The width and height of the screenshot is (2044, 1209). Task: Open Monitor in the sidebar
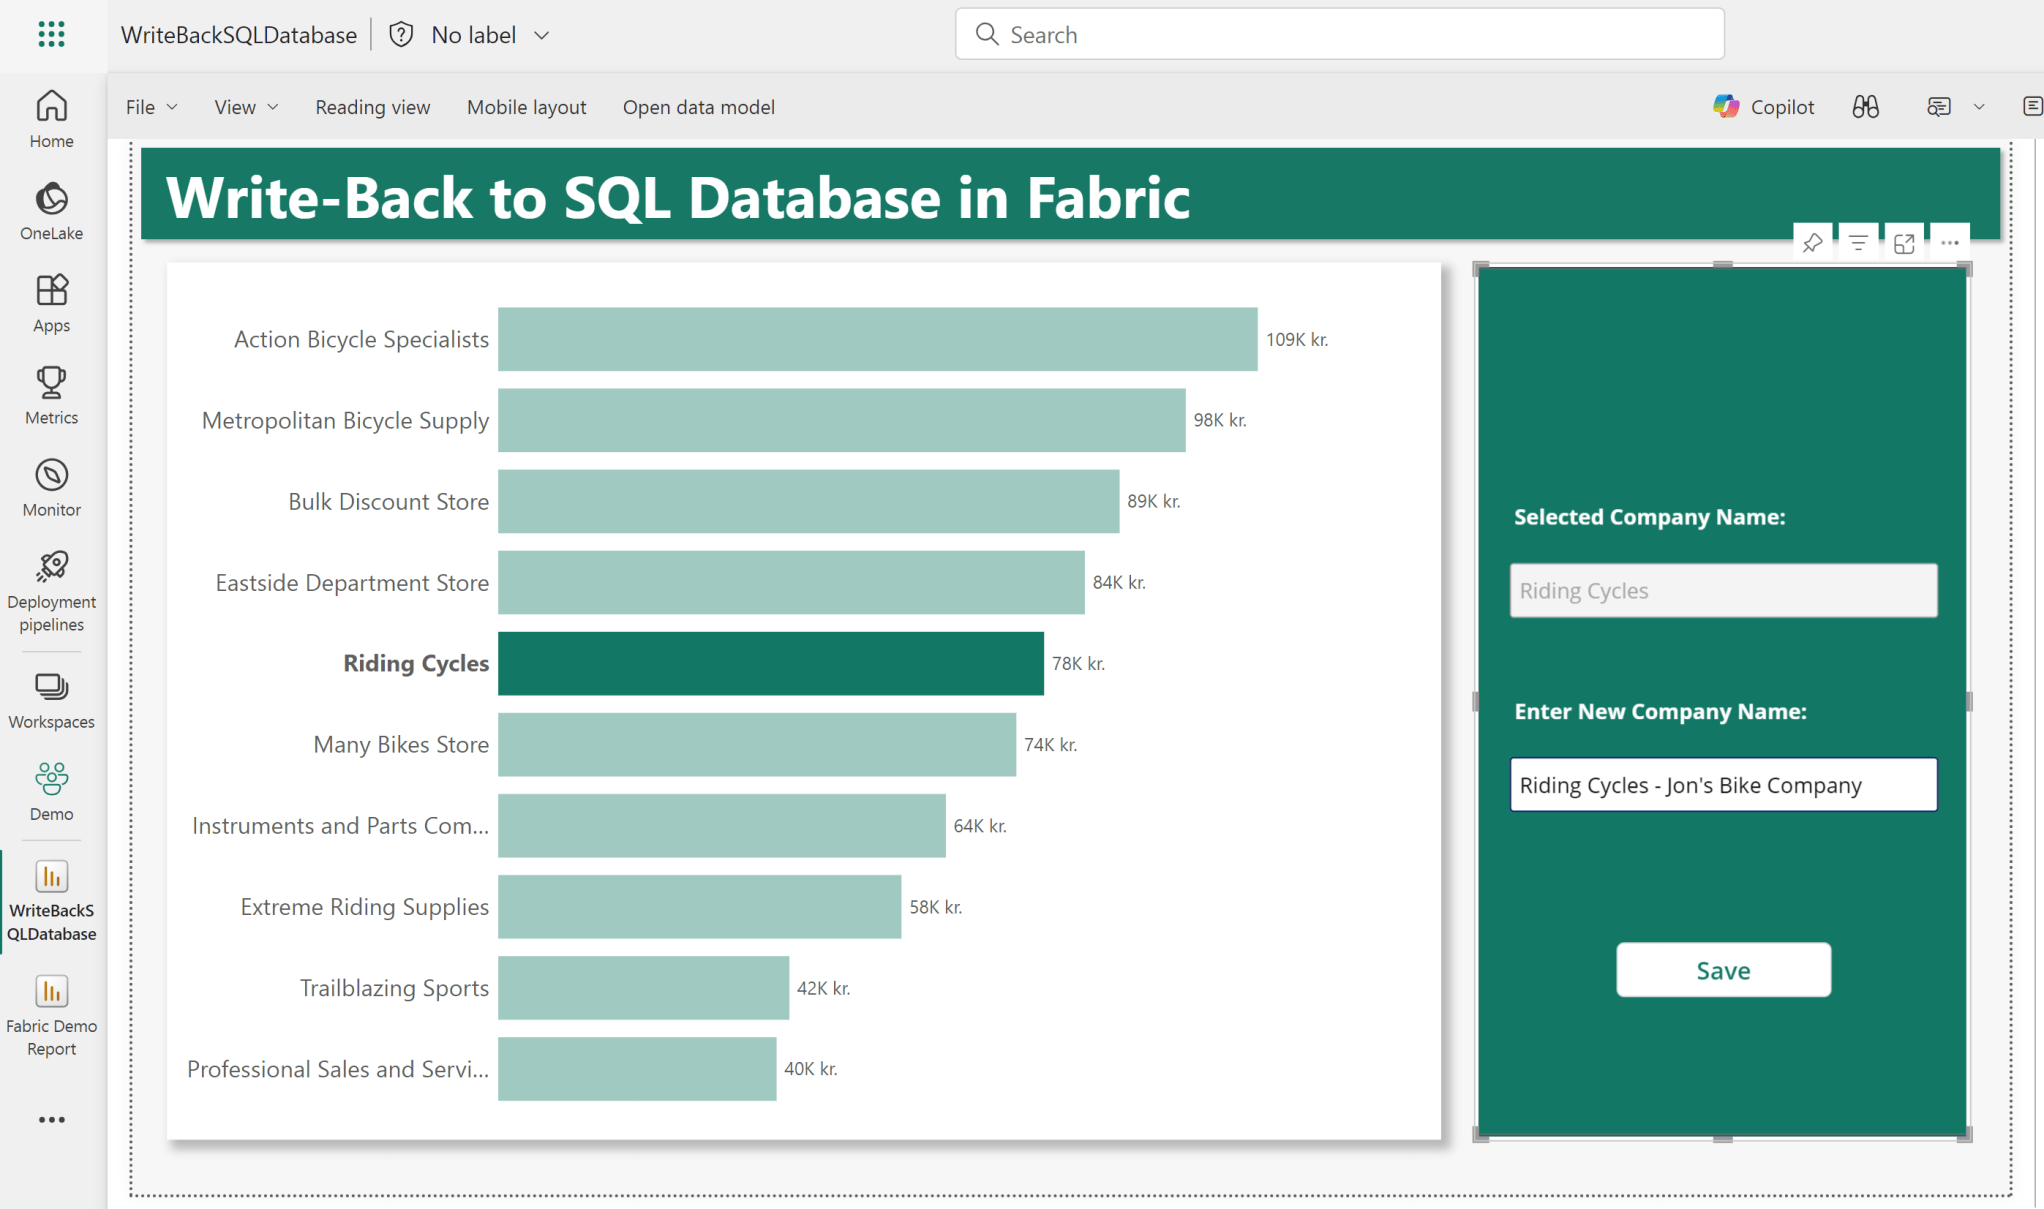pos(51,487)
